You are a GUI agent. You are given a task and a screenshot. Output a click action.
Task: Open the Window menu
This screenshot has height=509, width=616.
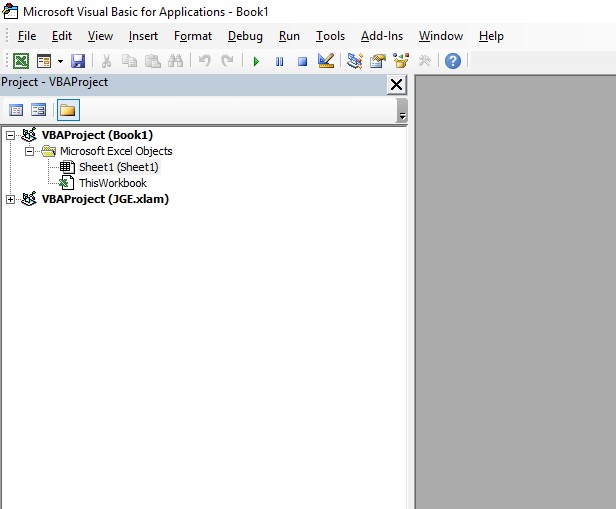[441, 36]
